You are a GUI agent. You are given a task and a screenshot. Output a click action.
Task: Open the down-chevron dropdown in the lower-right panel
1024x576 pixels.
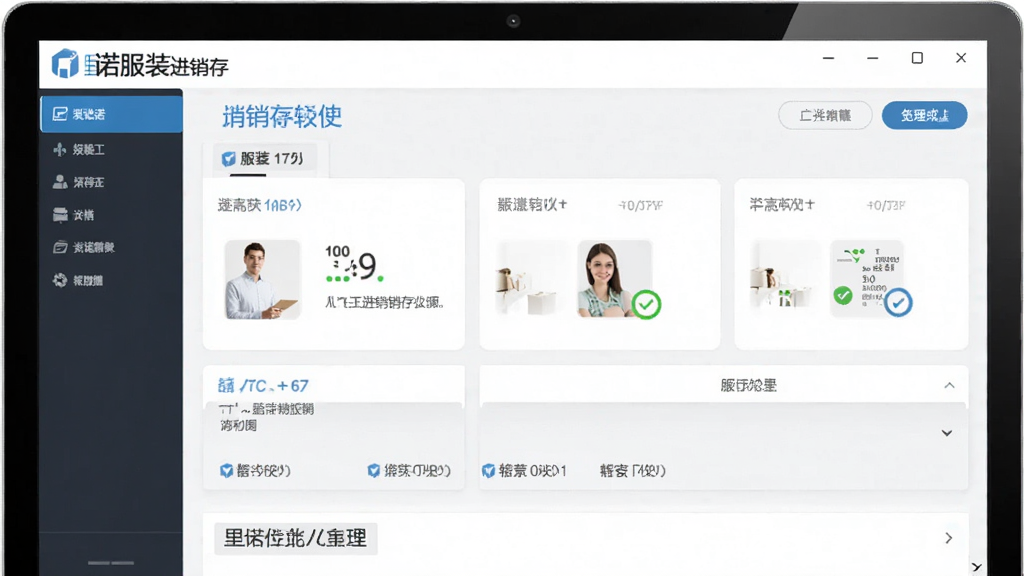coord(947,433)
